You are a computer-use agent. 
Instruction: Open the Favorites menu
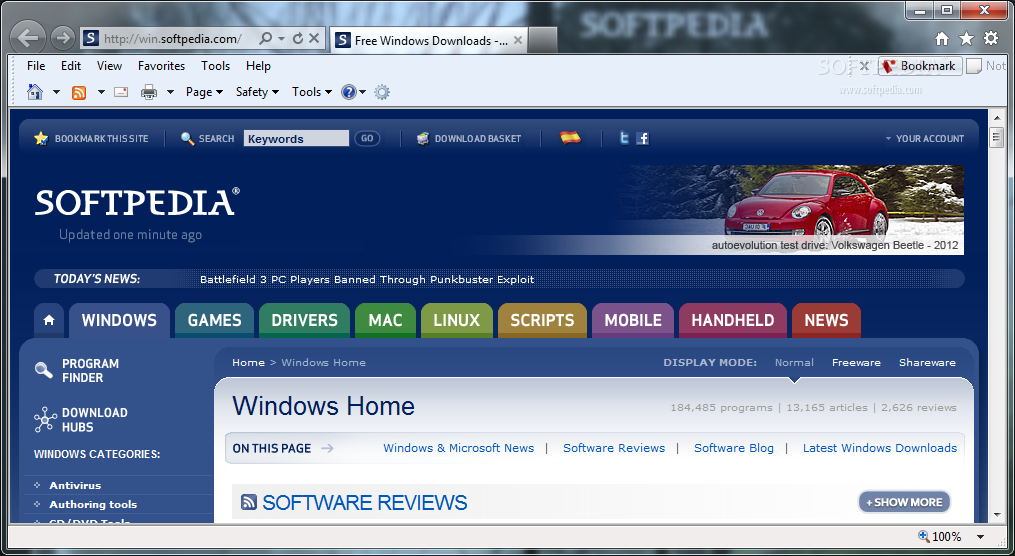[161, 66]
